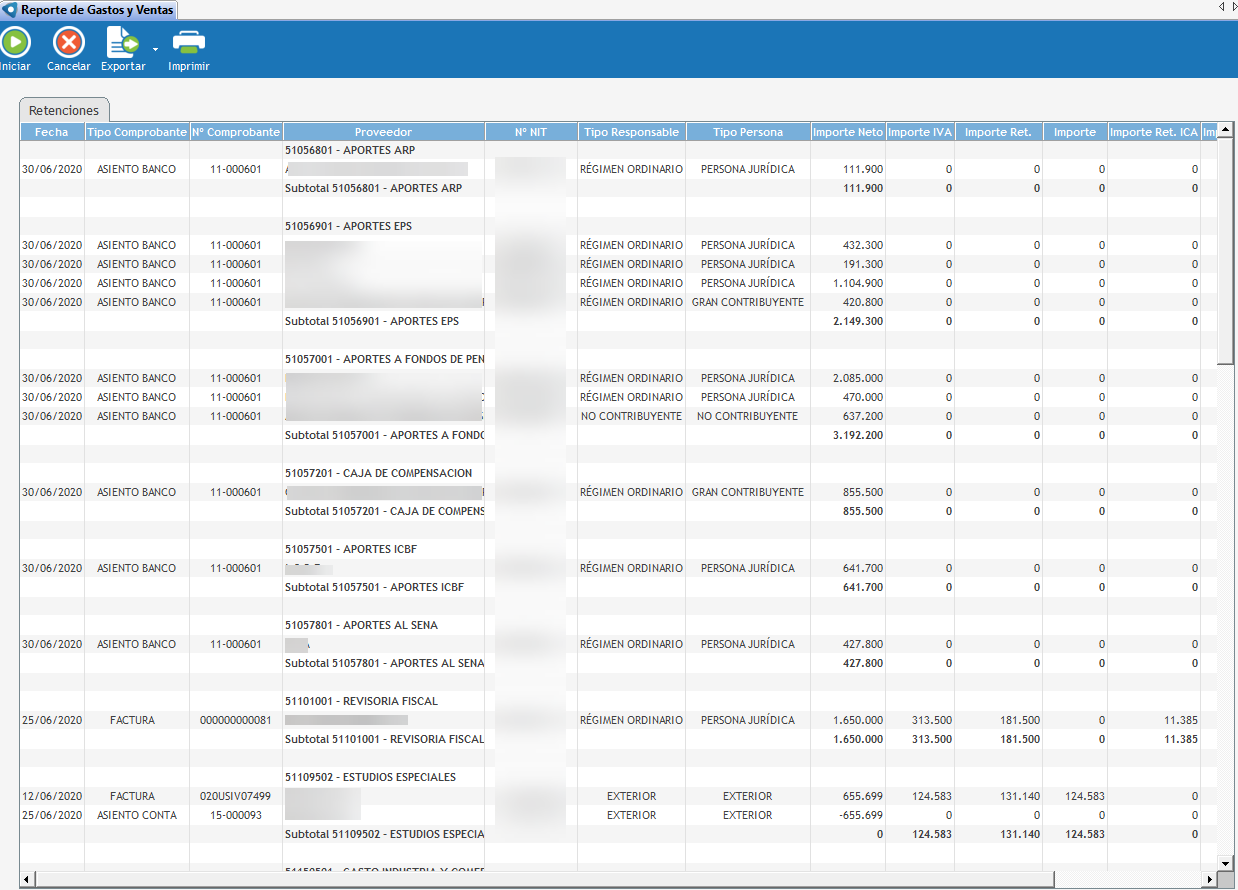1238x890 pixels.
Task: Click the Tipo Responsable column header
Action: tap(631, 132)
